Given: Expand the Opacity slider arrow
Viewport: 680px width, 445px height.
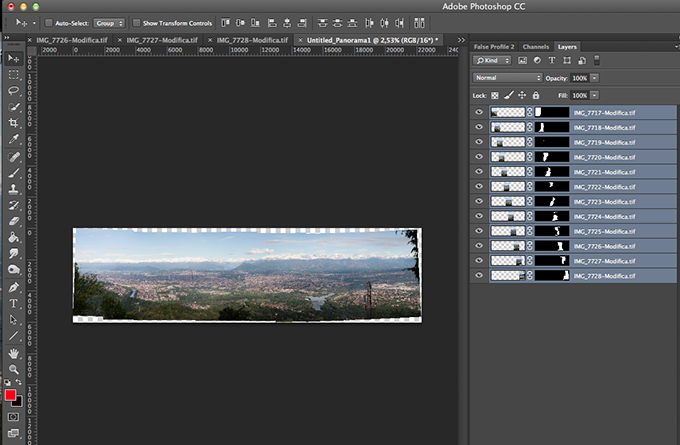Looking at the screenshot, I should (595, 77).
